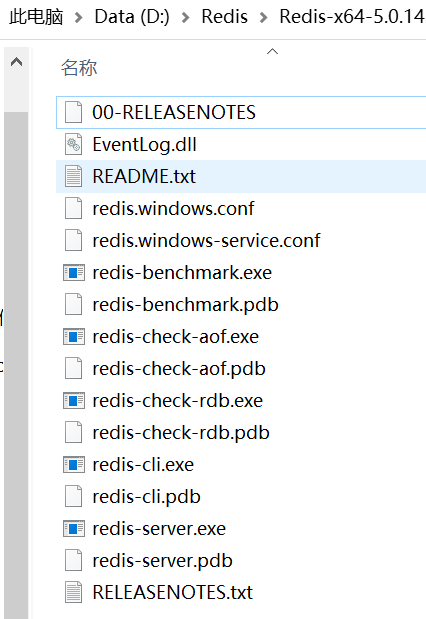Click the redis-benchmark.exe application icon
Screen dimensions: 426x619
(74, 272)
